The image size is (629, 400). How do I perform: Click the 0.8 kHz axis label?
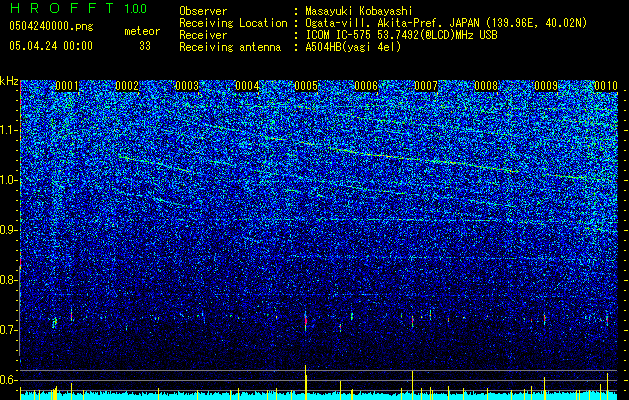tap(9, 280)
